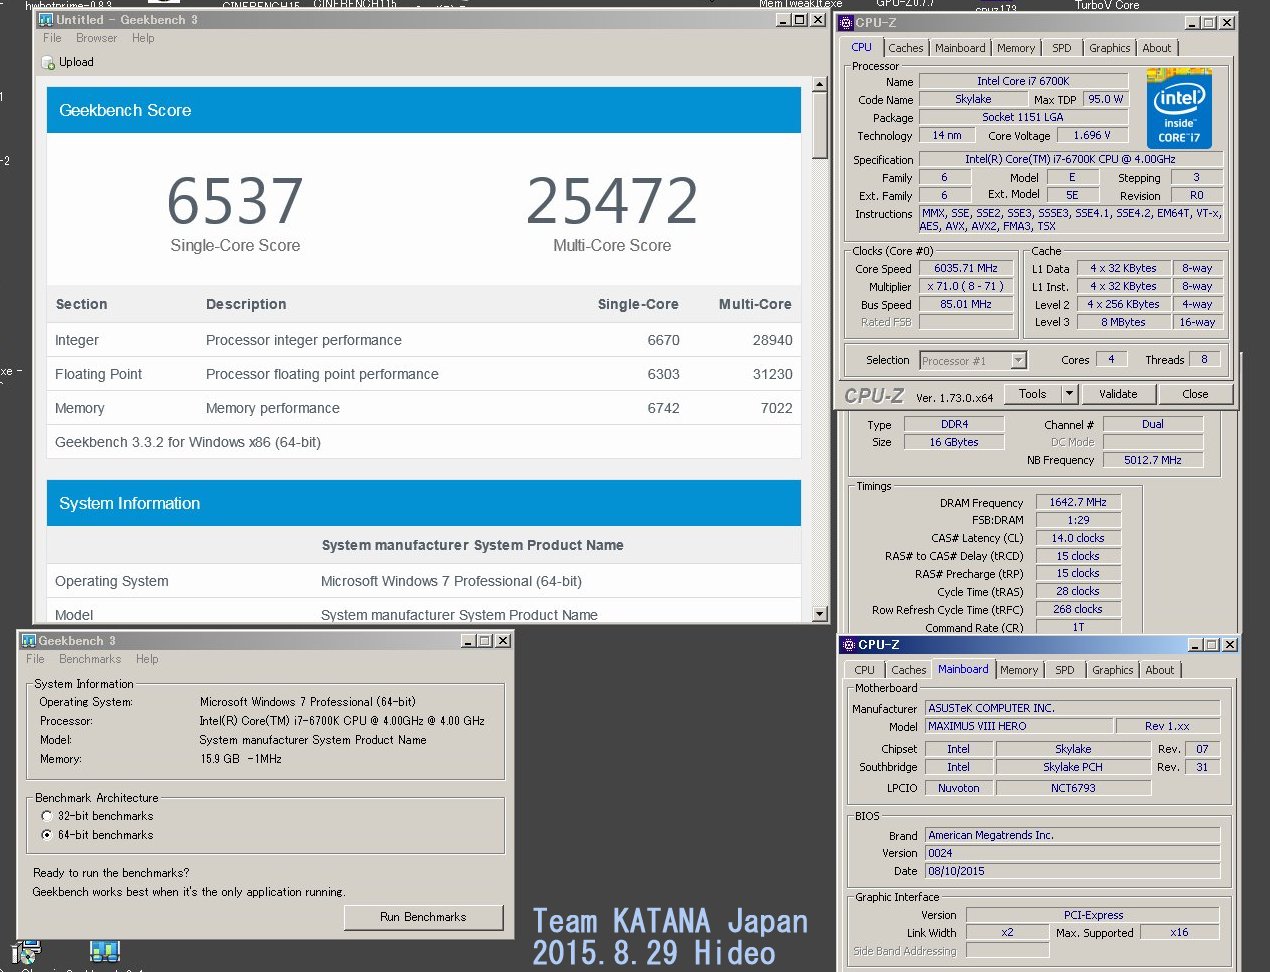Select 64-bit benchmarks option
Viewport: 1270px width, 972px height.
click(47, 835)
